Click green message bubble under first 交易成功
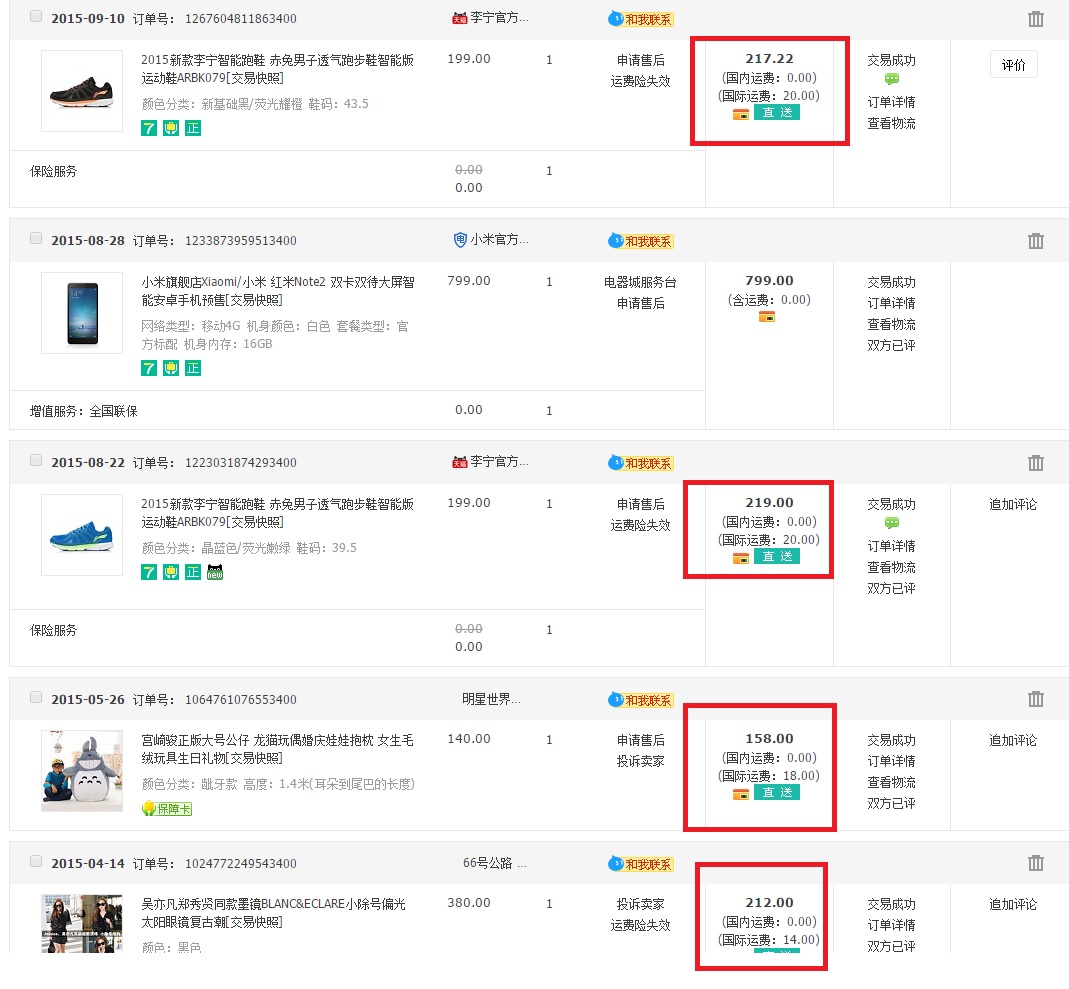The width and height of the screenshot is (1069, 989). 891,80
